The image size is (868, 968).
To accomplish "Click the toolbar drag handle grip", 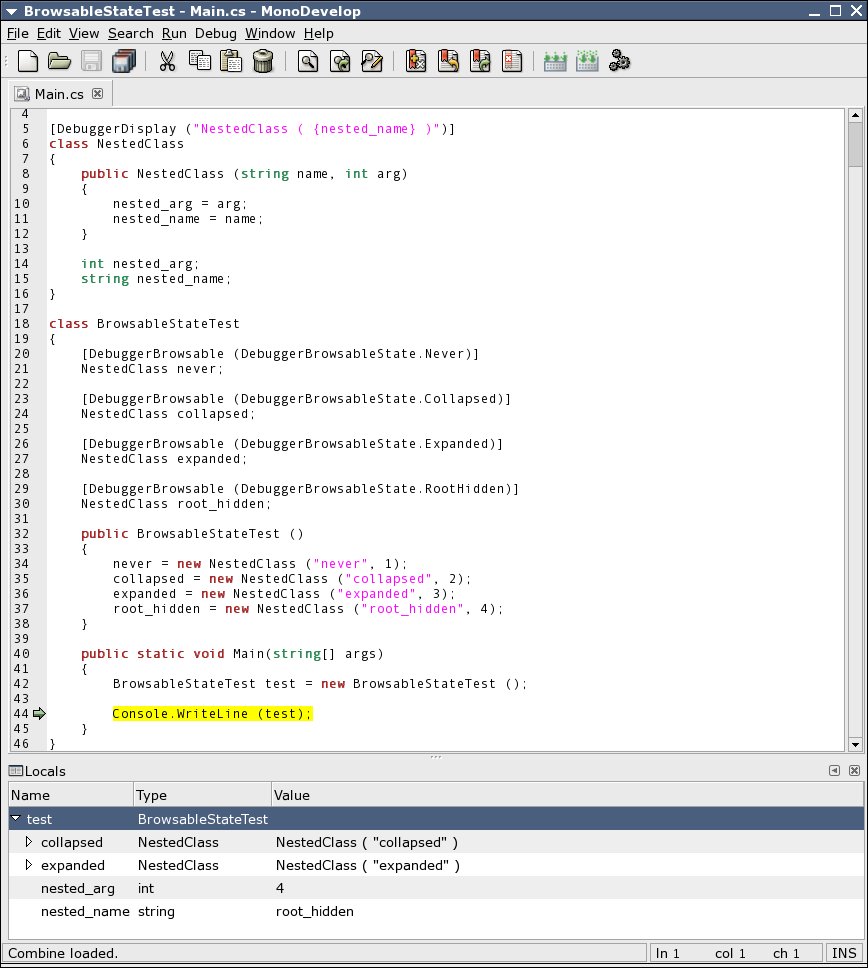I will [x=6, y=61].
